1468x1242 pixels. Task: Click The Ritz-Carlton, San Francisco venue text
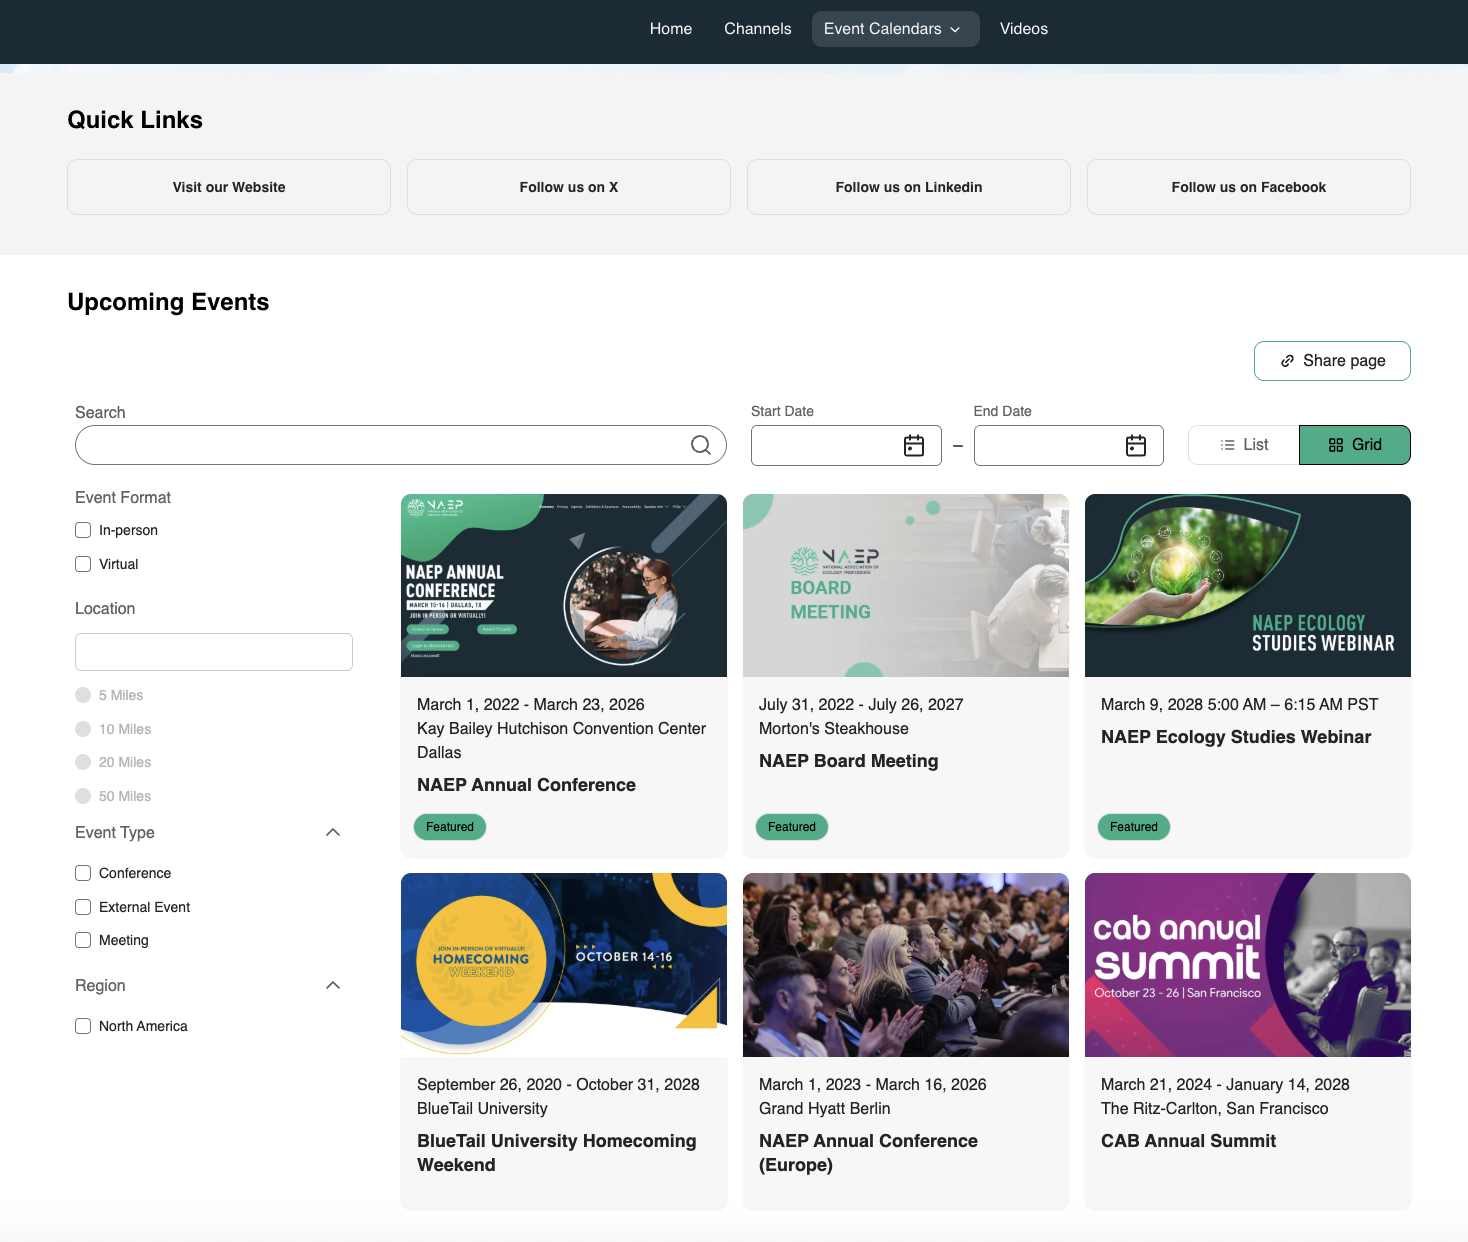pos(1215,1109)
